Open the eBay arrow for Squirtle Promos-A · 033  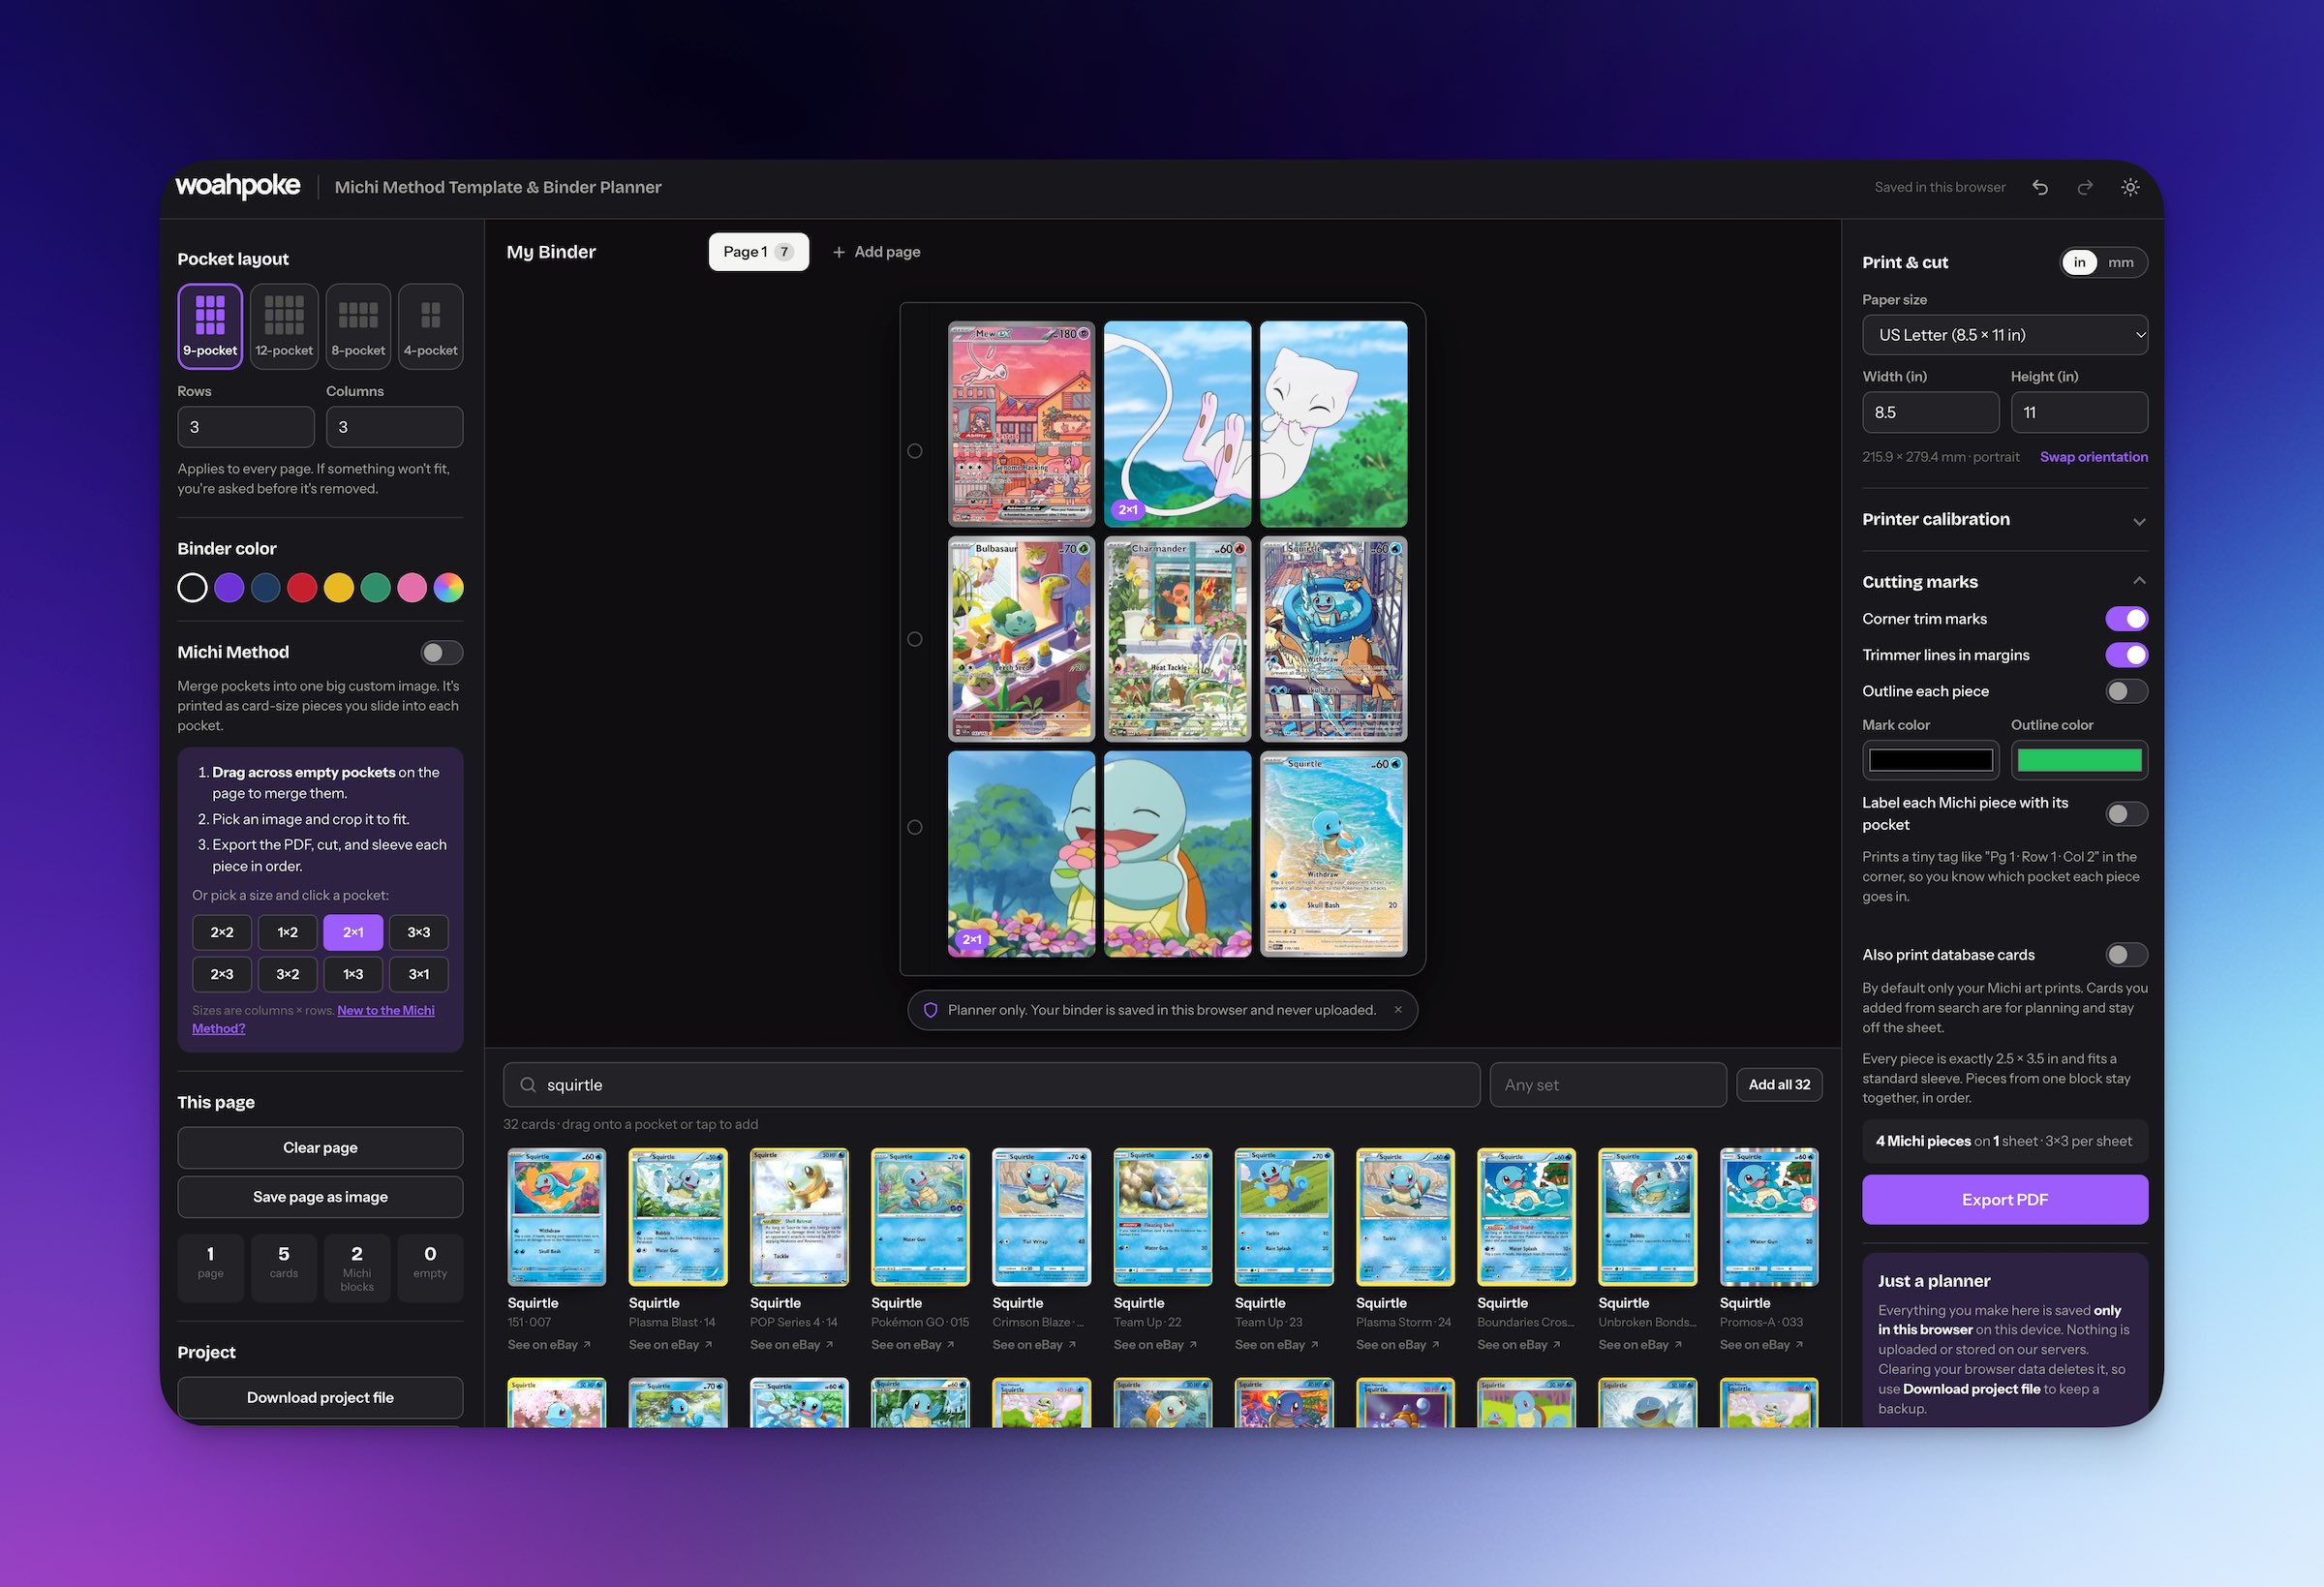coord(1799,1345)
